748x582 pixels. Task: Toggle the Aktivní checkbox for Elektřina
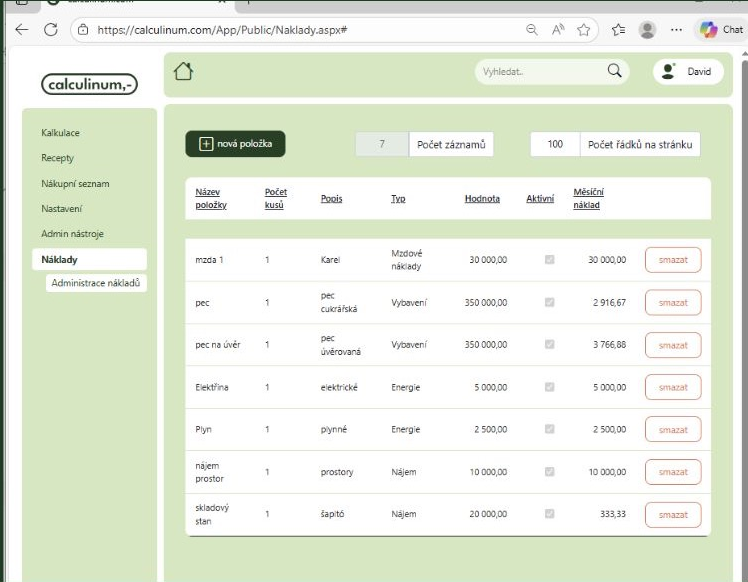click(550, 387)
